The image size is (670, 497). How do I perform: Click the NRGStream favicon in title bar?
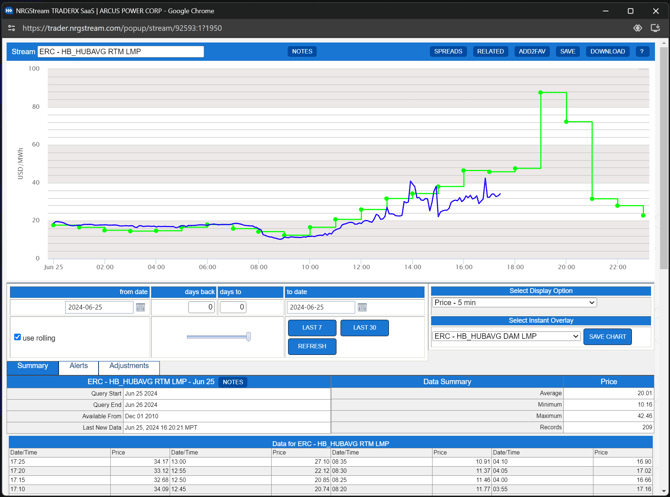coord(9,11)
